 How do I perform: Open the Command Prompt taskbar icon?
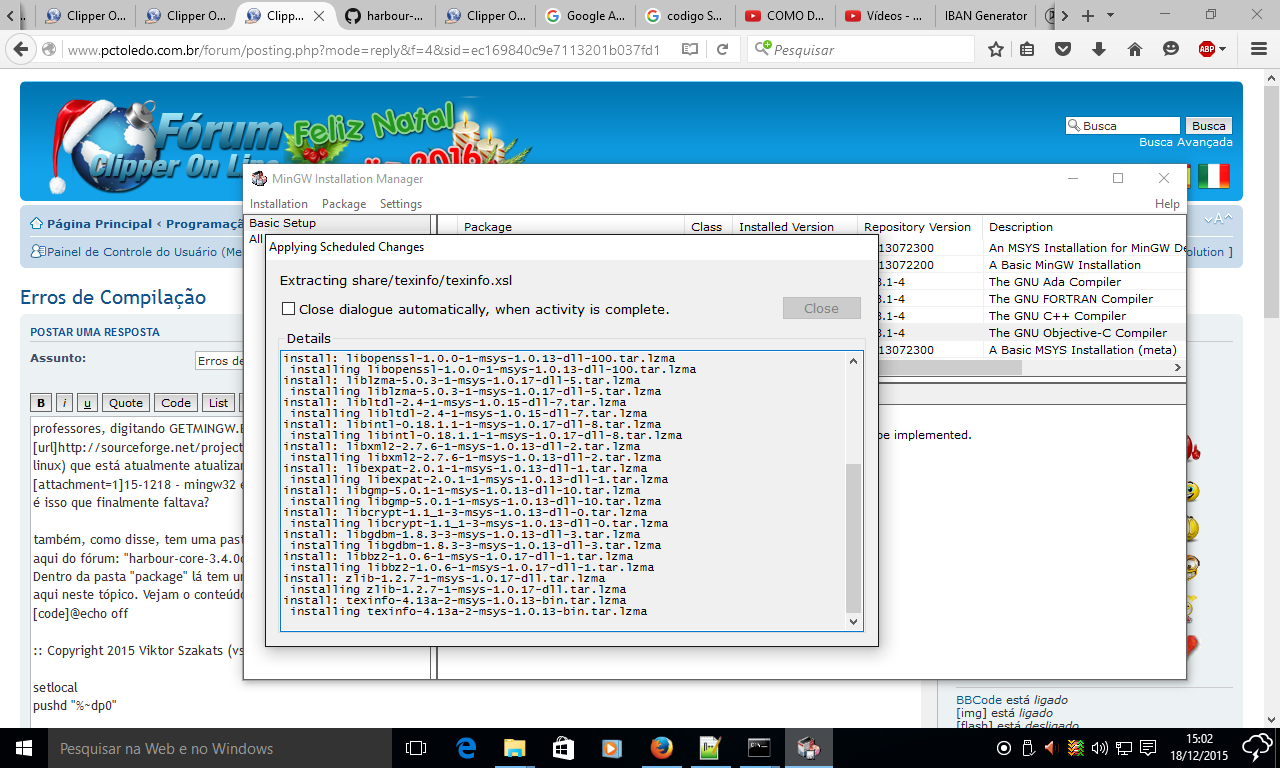point(759,748)
